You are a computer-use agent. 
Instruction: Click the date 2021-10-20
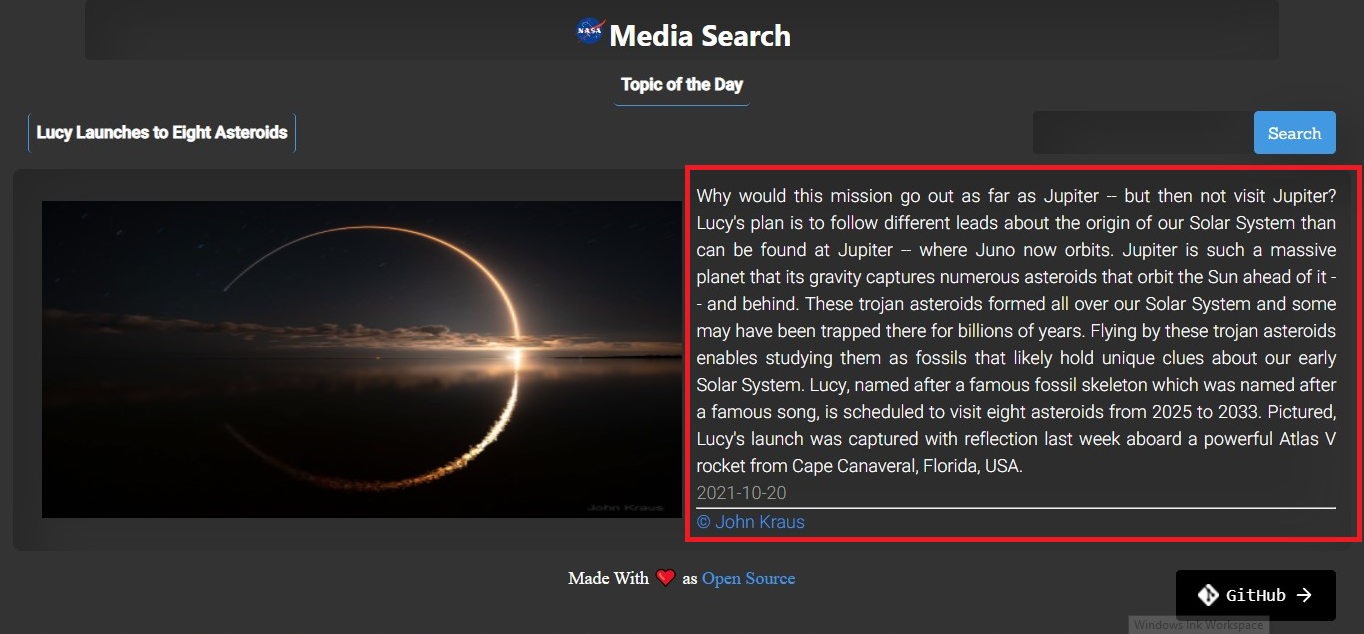(x=742, y=493)
